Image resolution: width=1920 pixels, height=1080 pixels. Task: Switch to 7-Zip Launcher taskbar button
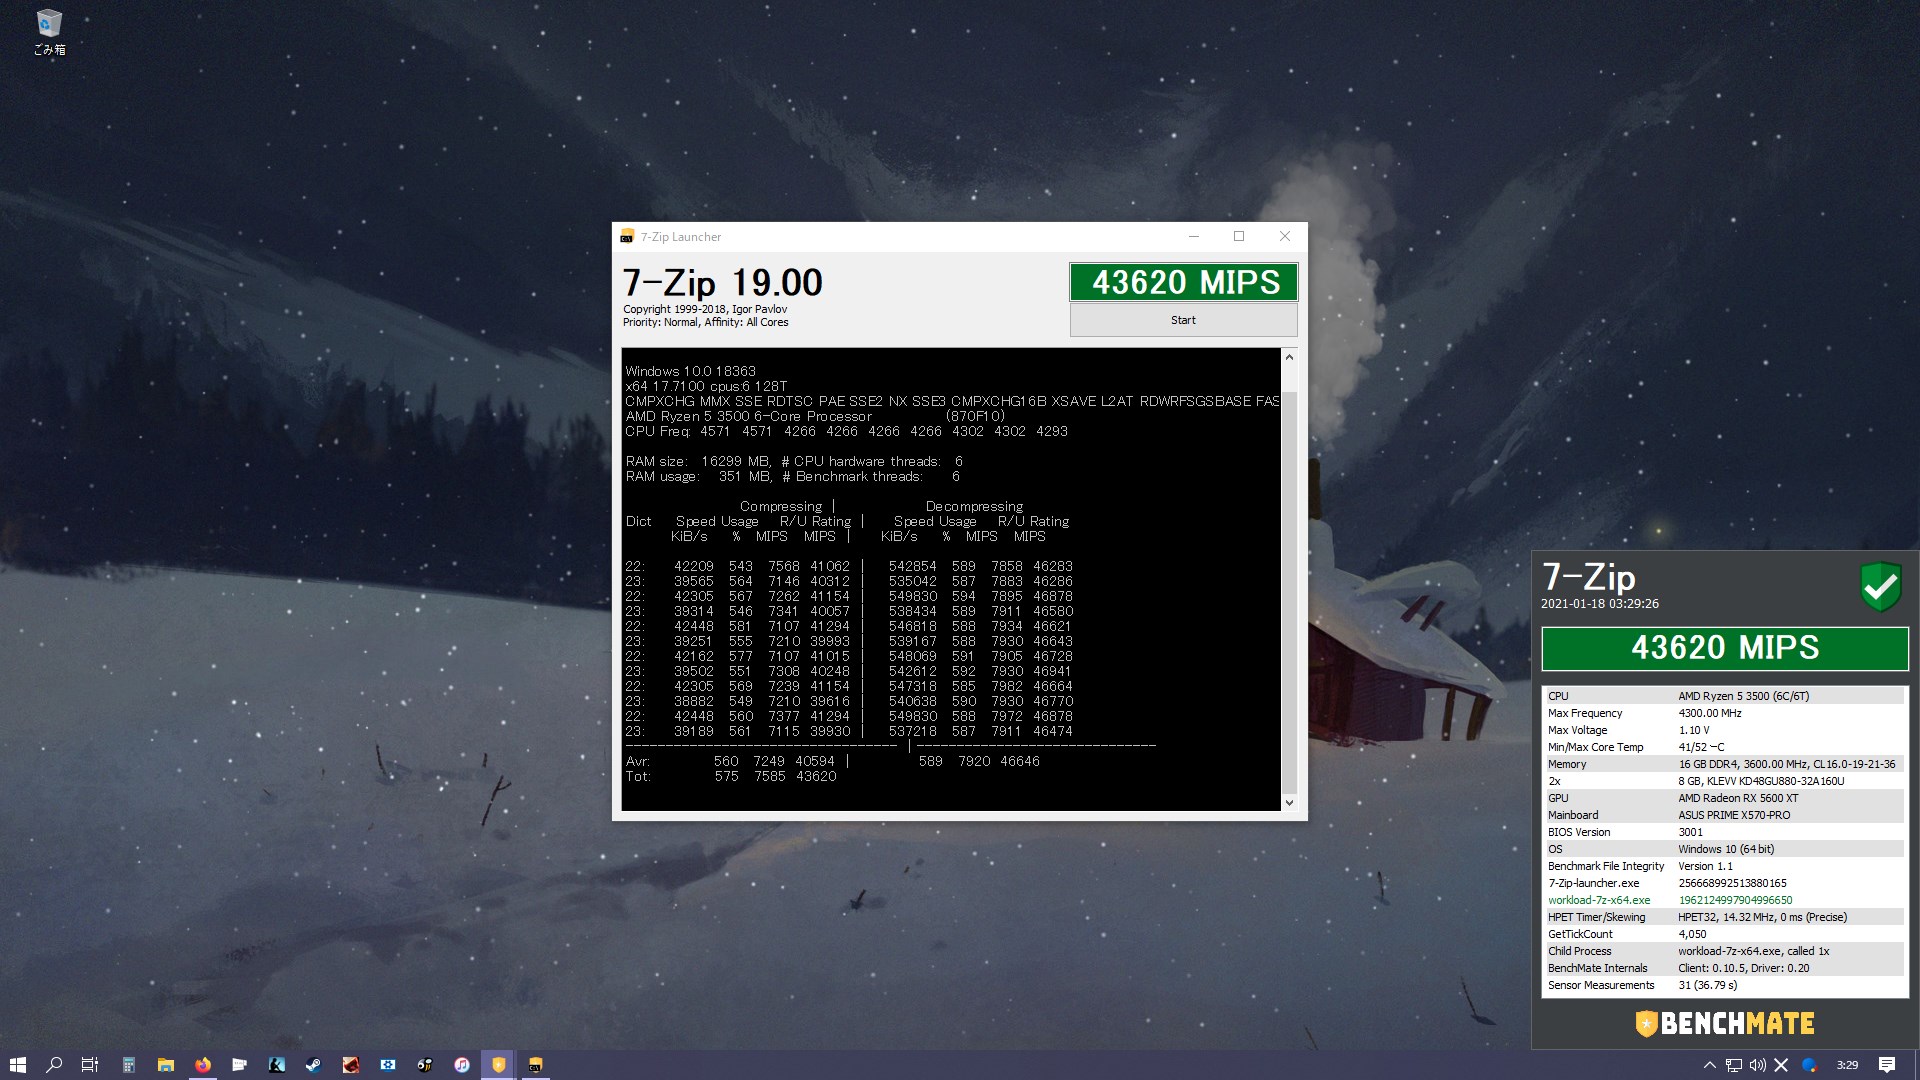pos(536,1065)
